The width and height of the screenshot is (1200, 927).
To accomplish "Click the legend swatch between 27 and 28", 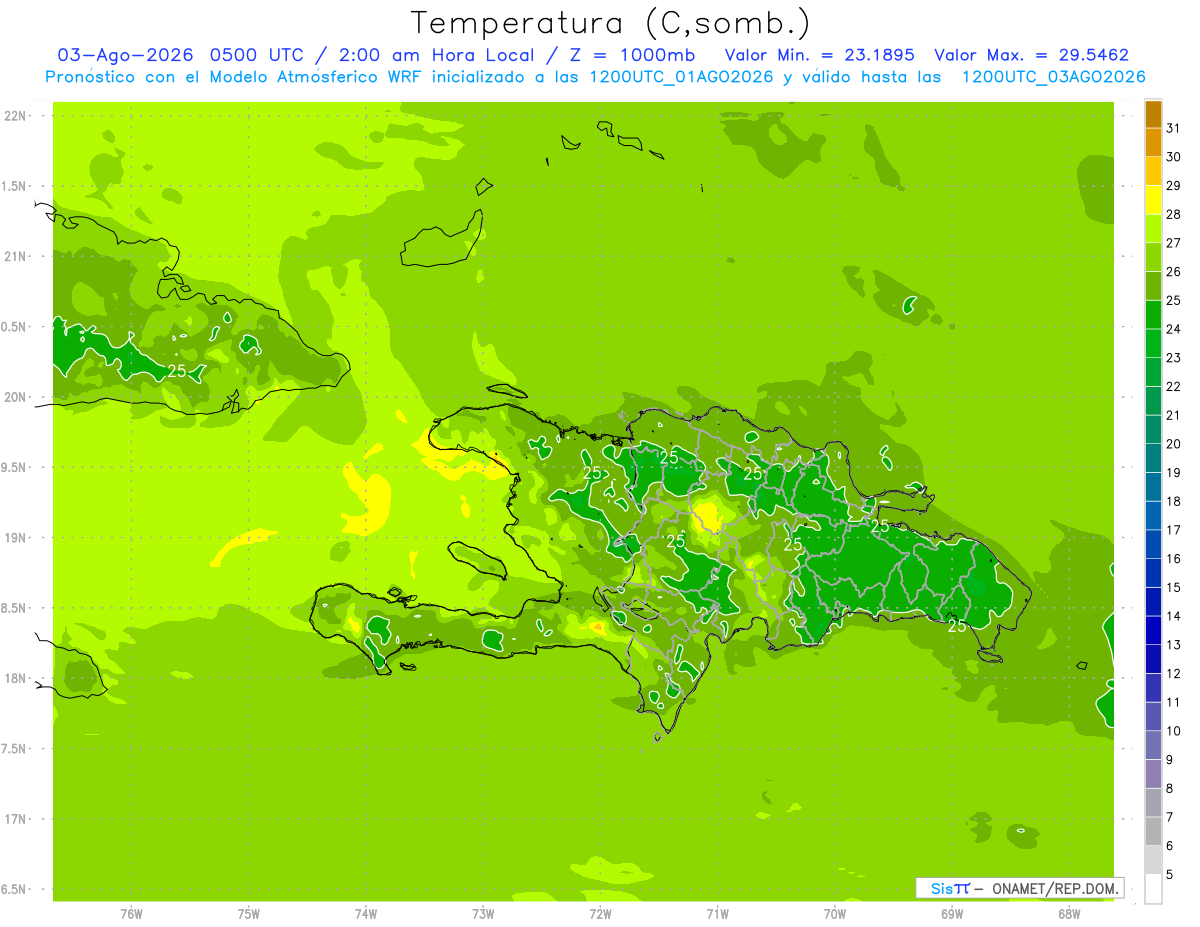I will point(1153,229).
